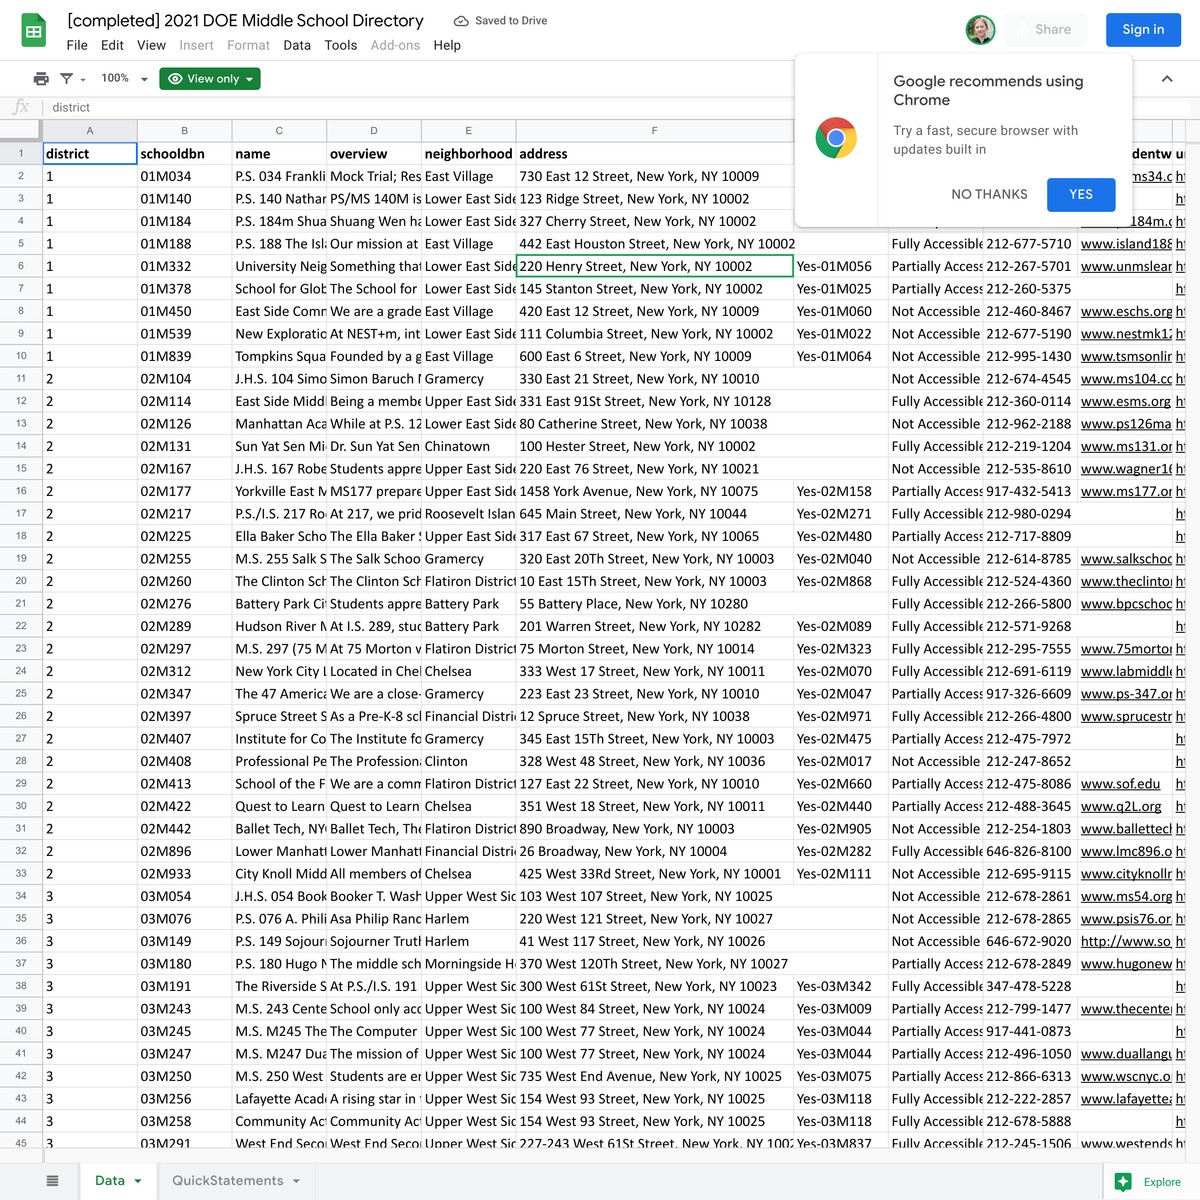
Task: Click cell 55 Battery Place address
Action: [x=654, y=604]
